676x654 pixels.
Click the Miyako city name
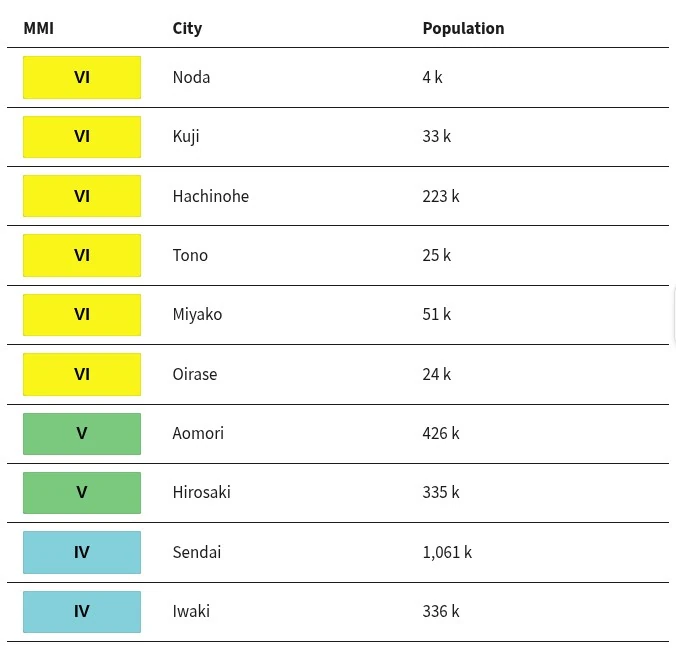tap(197, 315)
